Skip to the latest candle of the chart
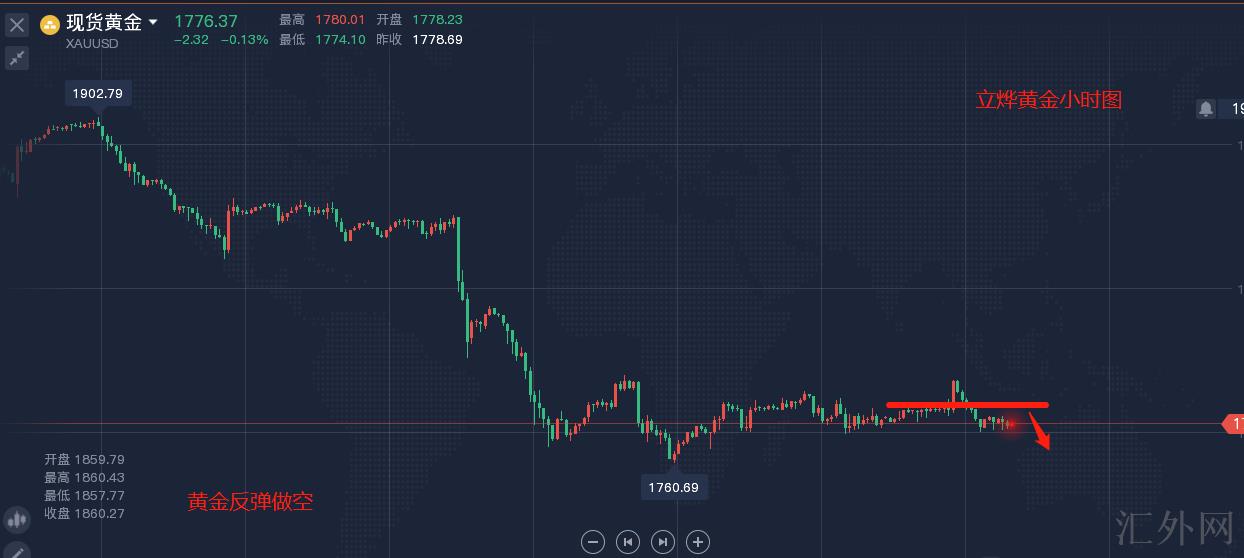The image size is (1244, 558). pyautogui.click(x=663, y=542)
